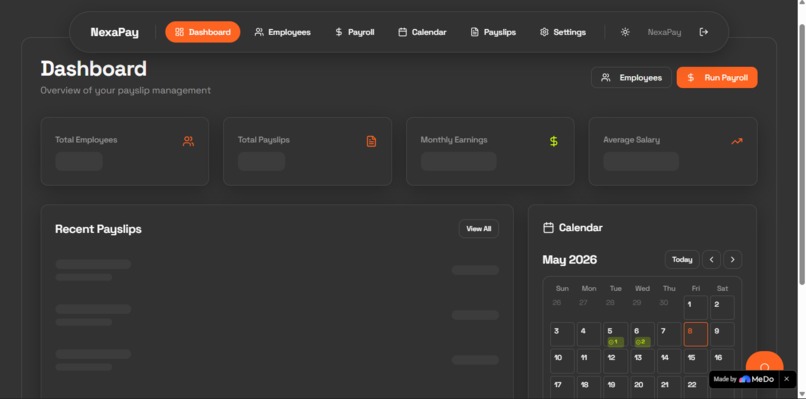Click the MeDo logo in the badge

[756, 379]
